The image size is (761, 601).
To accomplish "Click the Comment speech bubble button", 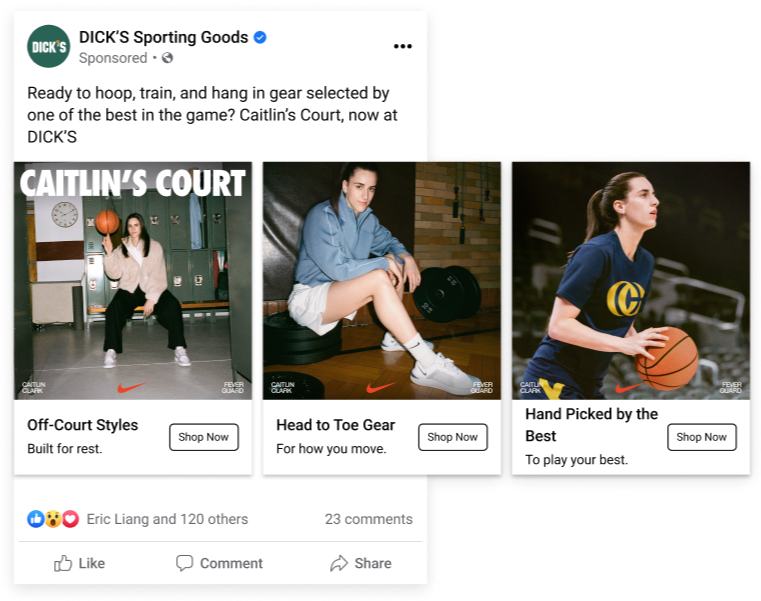I will click(219, 563).
